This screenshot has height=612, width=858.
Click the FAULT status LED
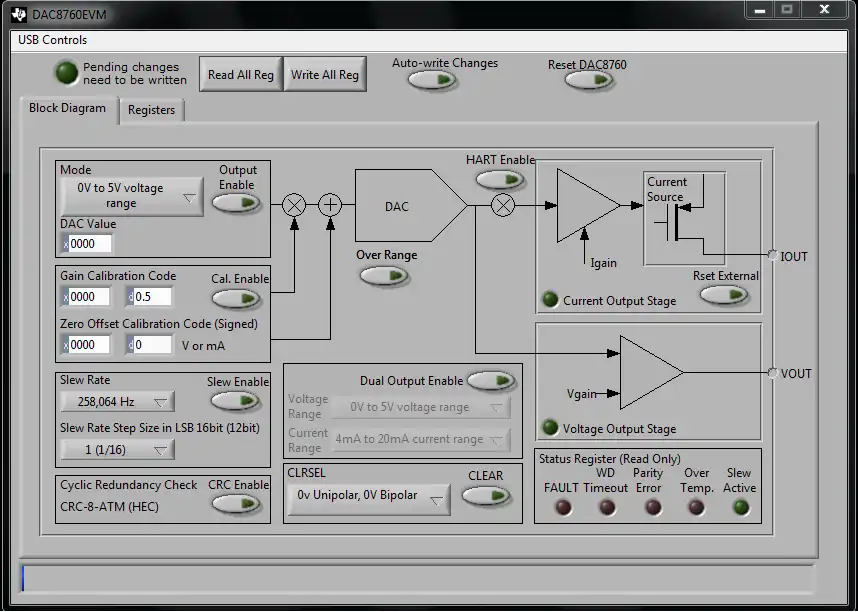click(x=563, y=507)
